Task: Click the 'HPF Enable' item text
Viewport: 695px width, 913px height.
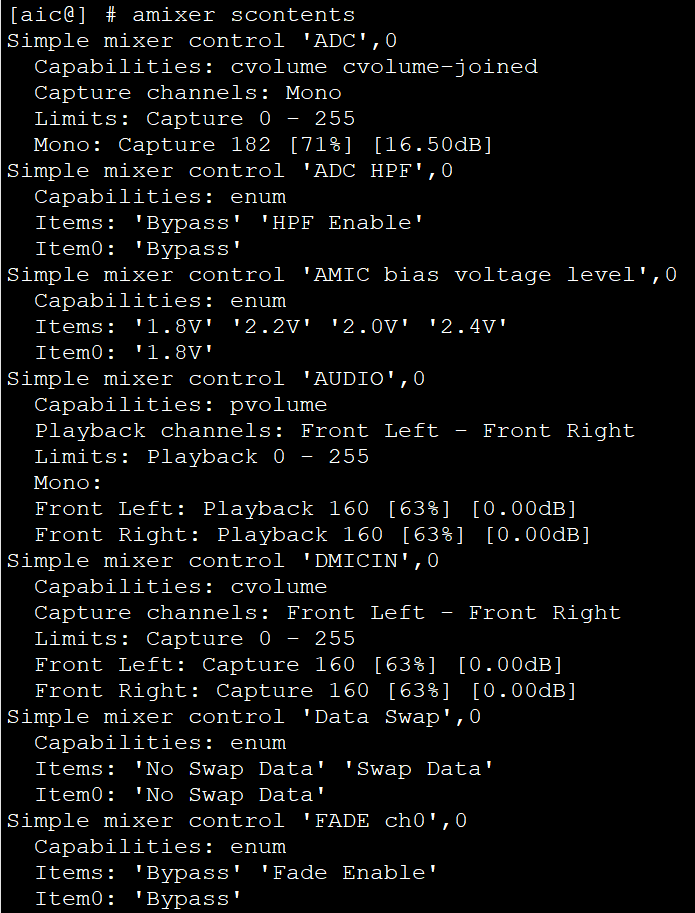Action: click(x=342, y=223)
